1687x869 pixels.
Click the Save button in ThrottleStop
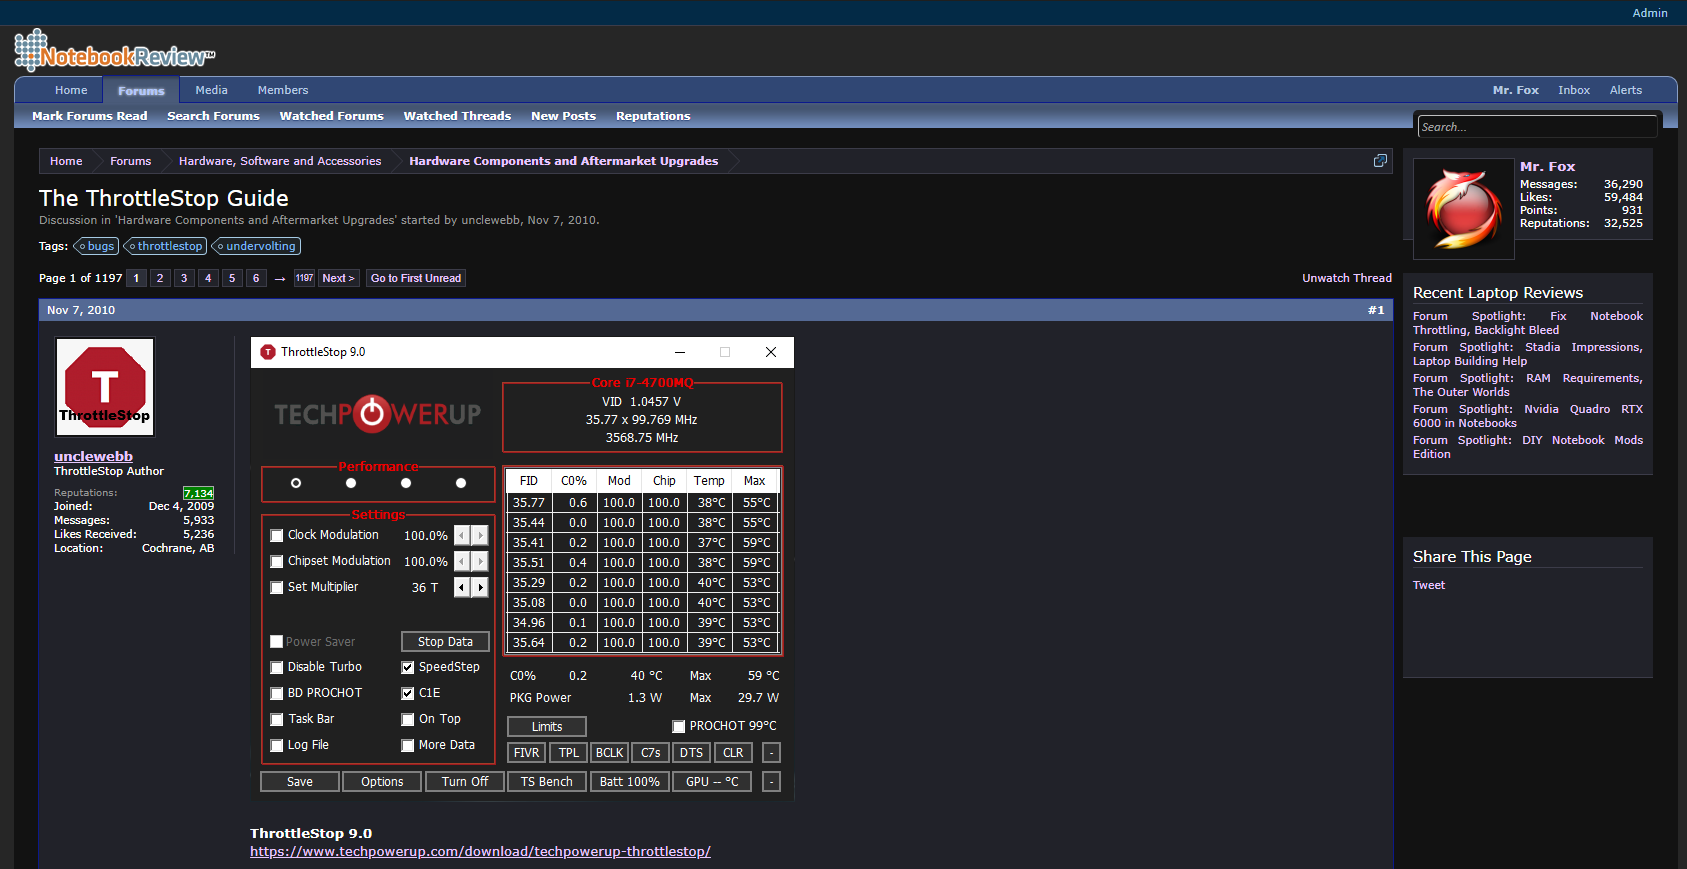click(300, 782)
